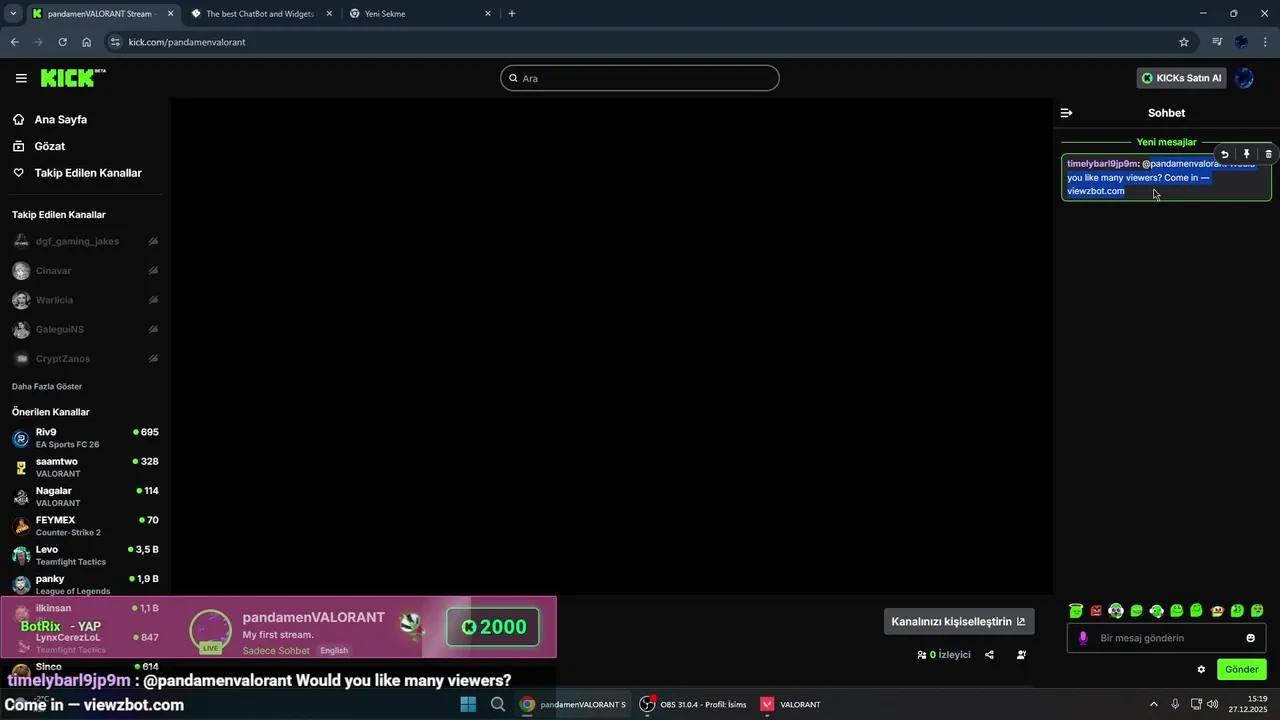Viewport: 1280px width, 720px height.
Task: Click the volume icon in the system tray
Action: [1212, 704]
